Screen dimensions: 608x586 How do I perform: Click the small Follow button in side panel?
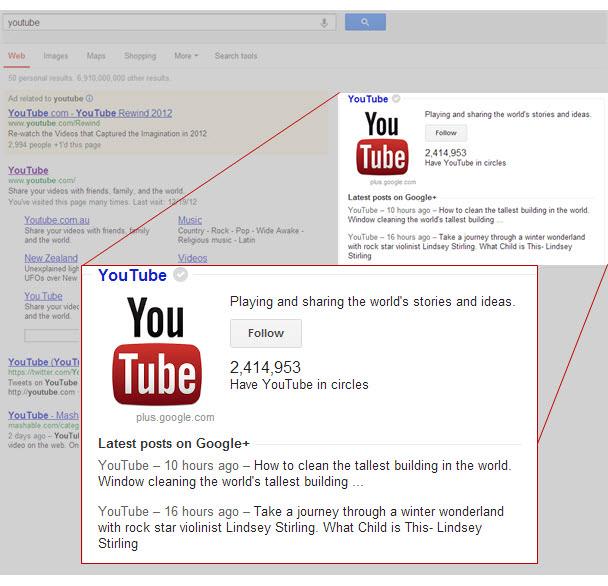(x=446, y=133)
